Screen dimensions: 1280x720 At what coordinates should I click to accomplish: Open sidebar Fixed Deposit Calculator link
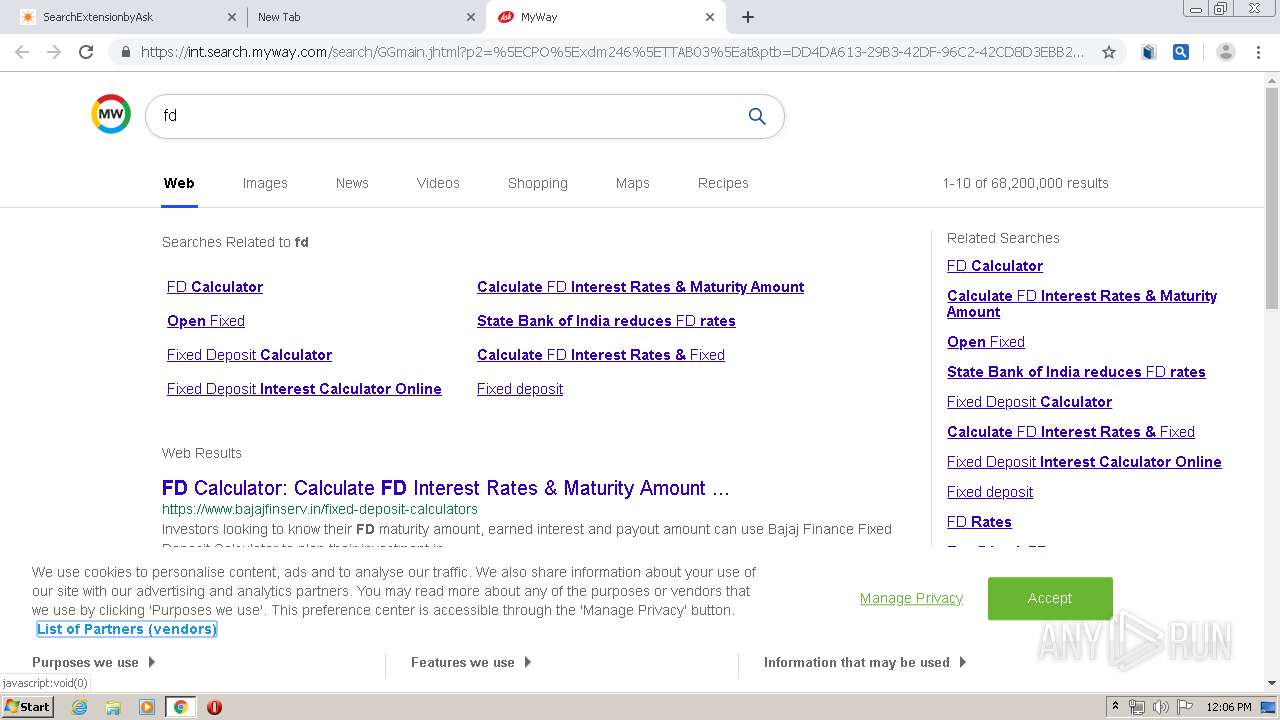point(1029,402)
